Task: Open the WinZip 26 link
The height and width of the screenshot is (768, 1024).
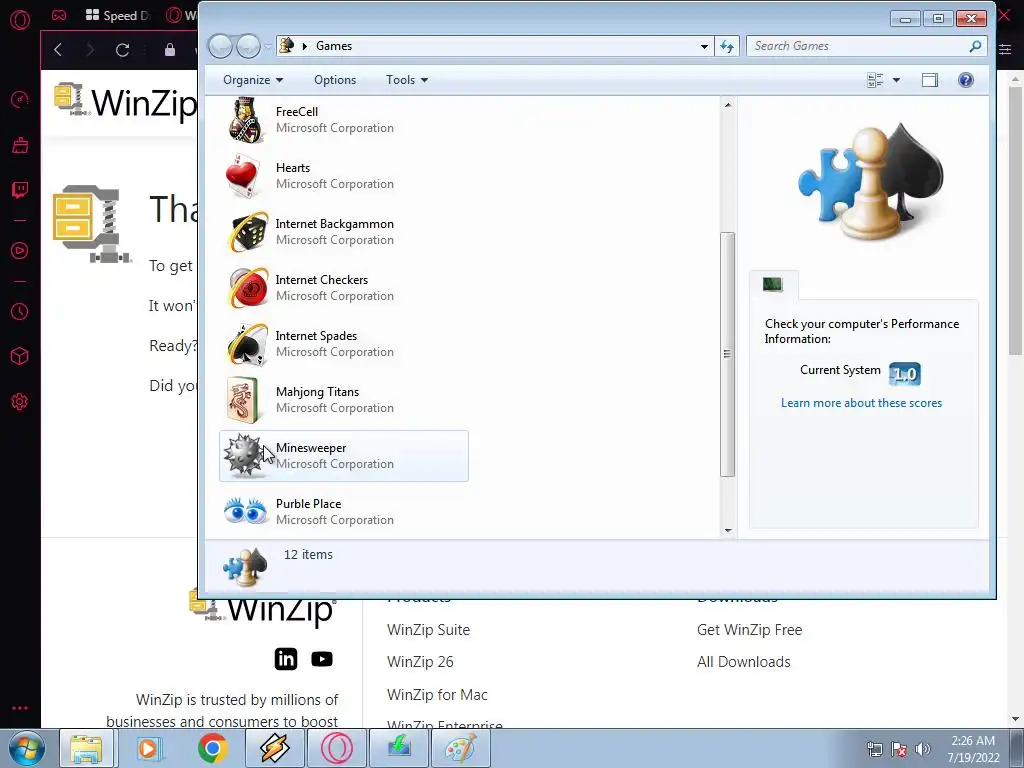Action: (420, 662)
